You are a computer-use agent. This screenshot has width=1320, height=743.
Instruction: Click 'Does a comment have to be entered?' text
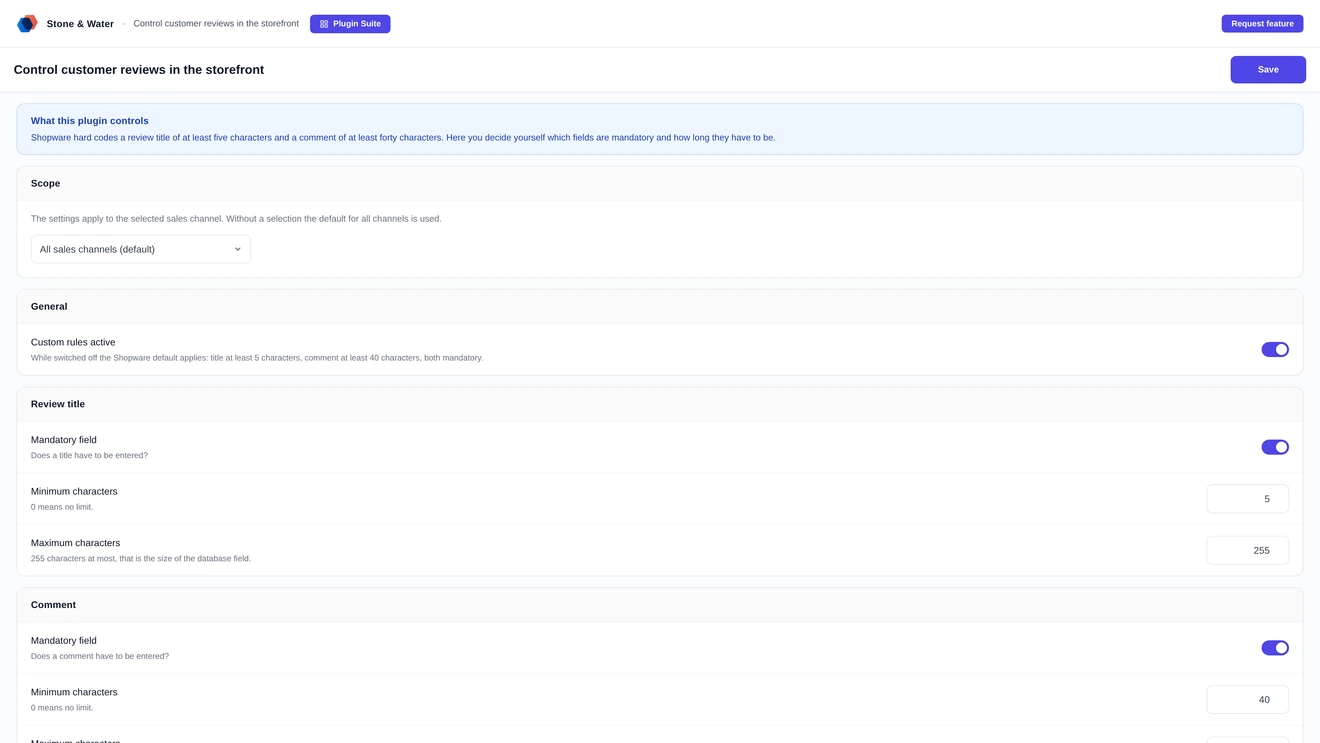point(100,657)
